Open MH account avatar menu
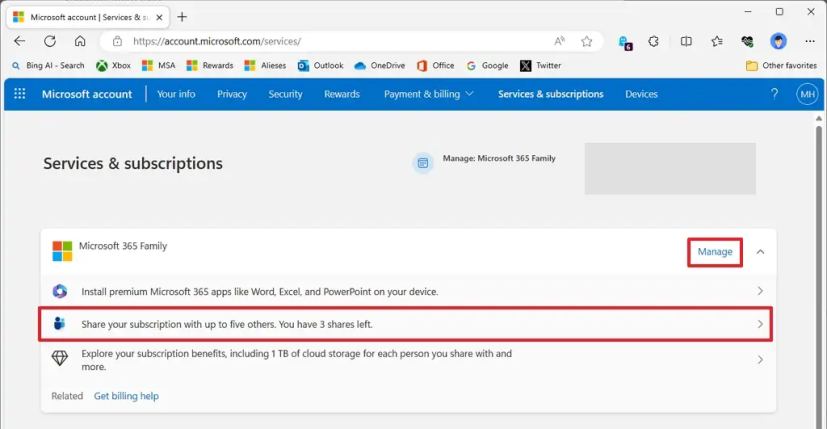827x429 pixels. click(807, 94)
